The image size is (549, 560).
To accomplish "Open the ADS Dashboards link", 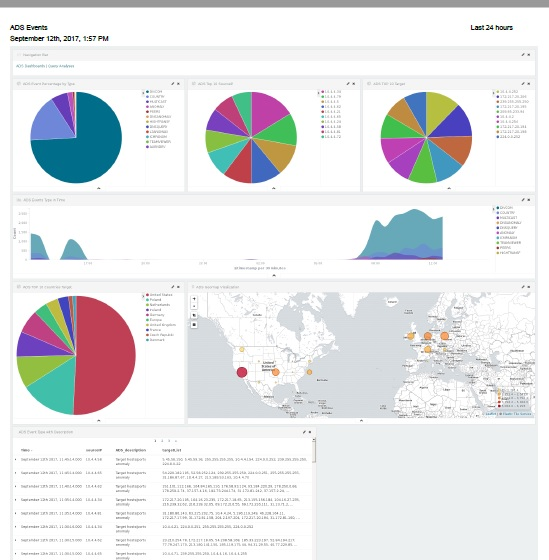I will 30,66.
